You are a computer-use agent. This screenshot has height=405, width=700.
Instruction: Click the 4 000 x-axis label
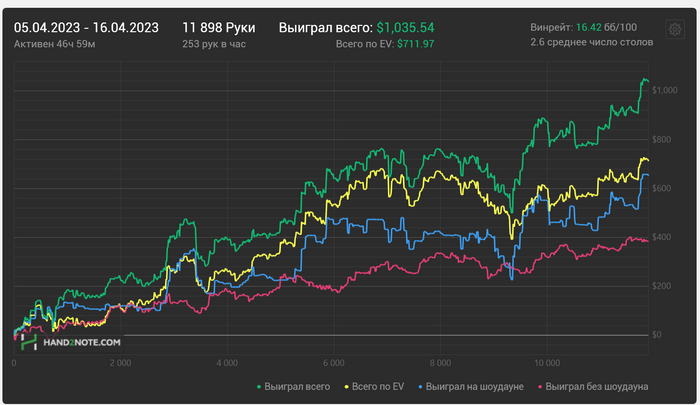[227, 363]
